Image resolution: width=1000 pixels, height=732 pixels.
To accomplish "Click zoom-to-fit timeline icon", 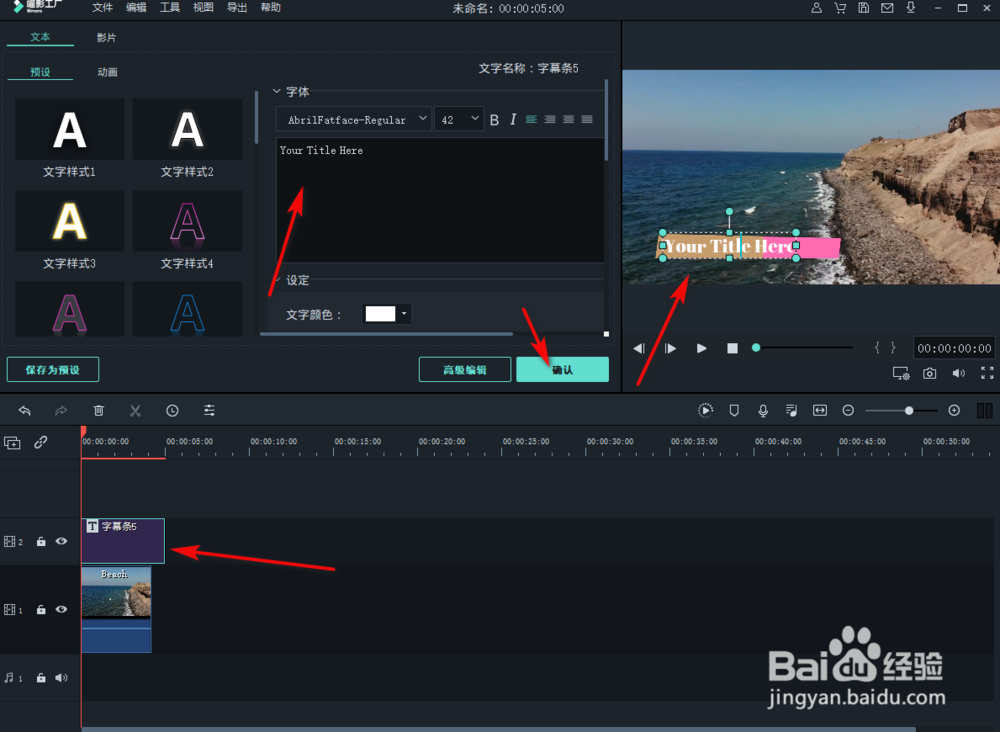I will click(x=820, y=411).
